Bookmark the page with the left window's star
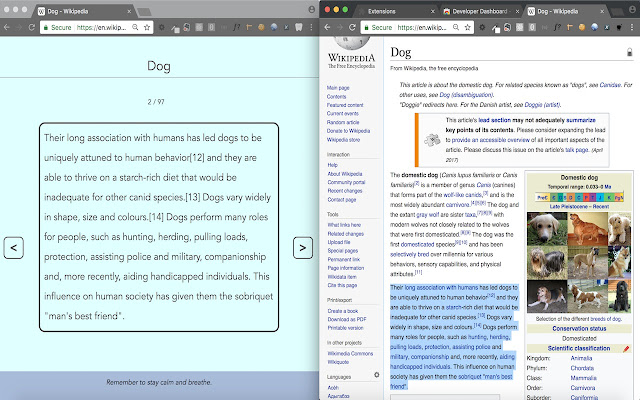 [147, 27]
